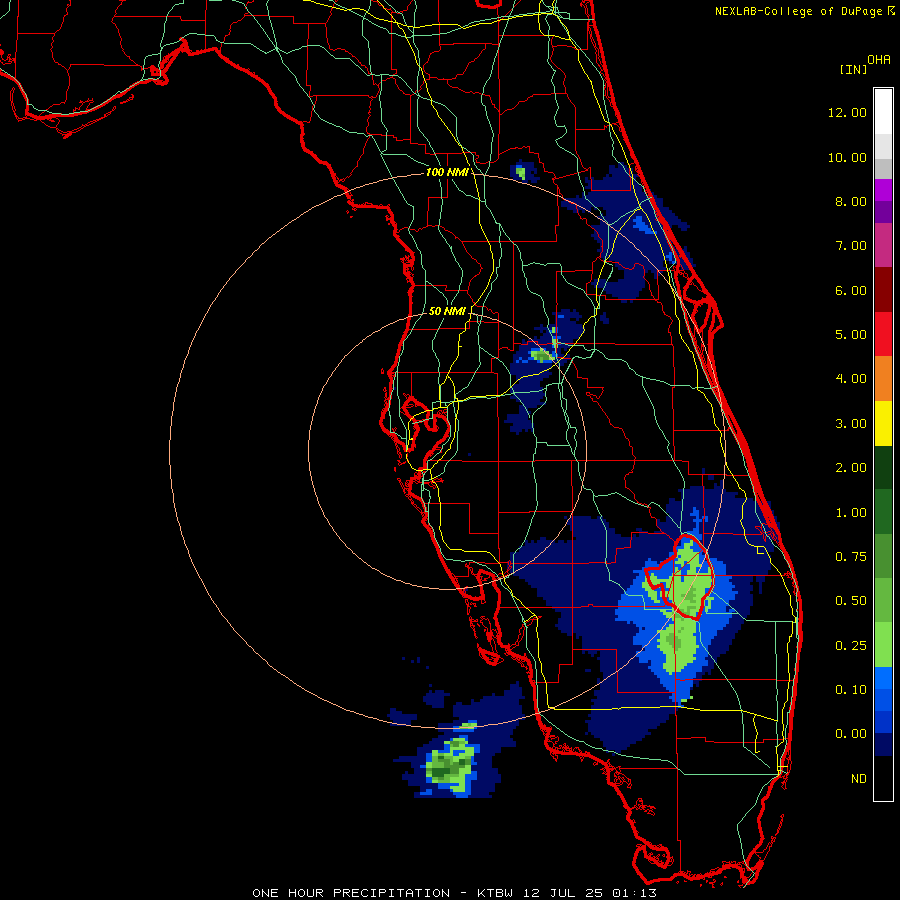Click the [IN] units label
The height and width of the screenshot is (900, 900).
point(853,69)
